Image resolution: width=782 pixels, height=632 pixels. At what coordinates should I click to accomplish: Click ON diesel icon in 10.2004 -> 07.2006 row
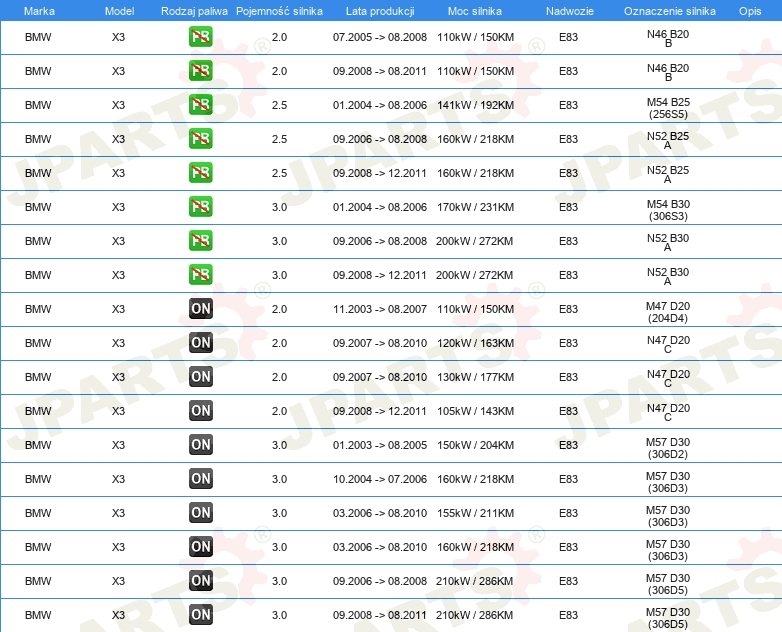tap(201, 478)
